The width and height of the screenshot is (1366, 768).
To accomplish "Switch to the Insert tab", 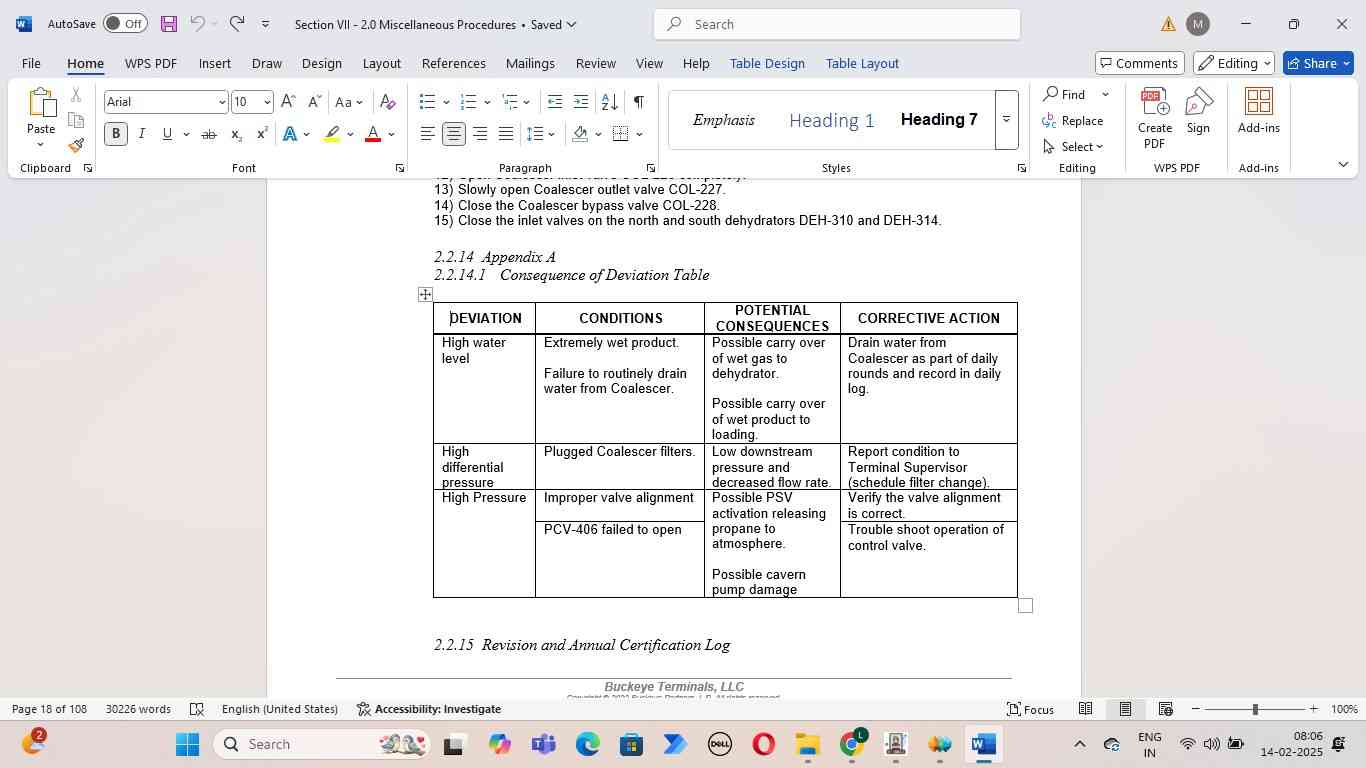I will 215,63.
